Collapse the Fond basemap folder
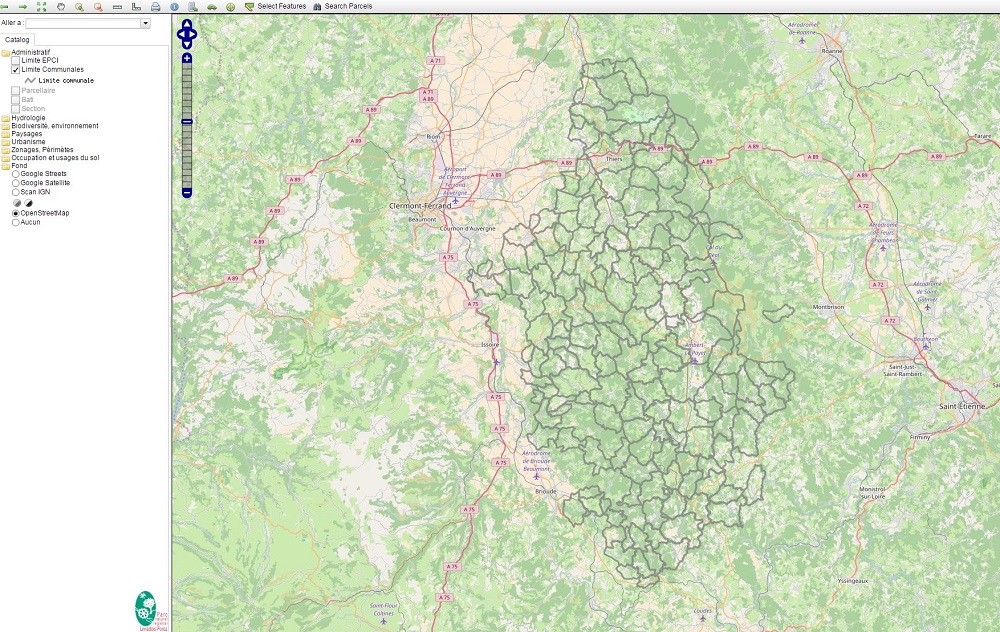Image resolution: width=1000 pixels, height=632 pixels. click(x=5, y=166)
